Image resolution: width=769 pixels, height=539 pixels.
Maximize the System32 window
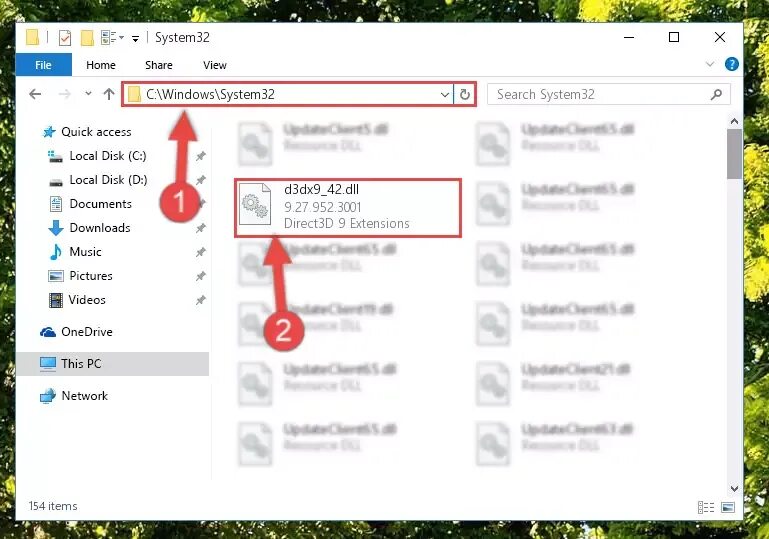[x=674, y=37]
